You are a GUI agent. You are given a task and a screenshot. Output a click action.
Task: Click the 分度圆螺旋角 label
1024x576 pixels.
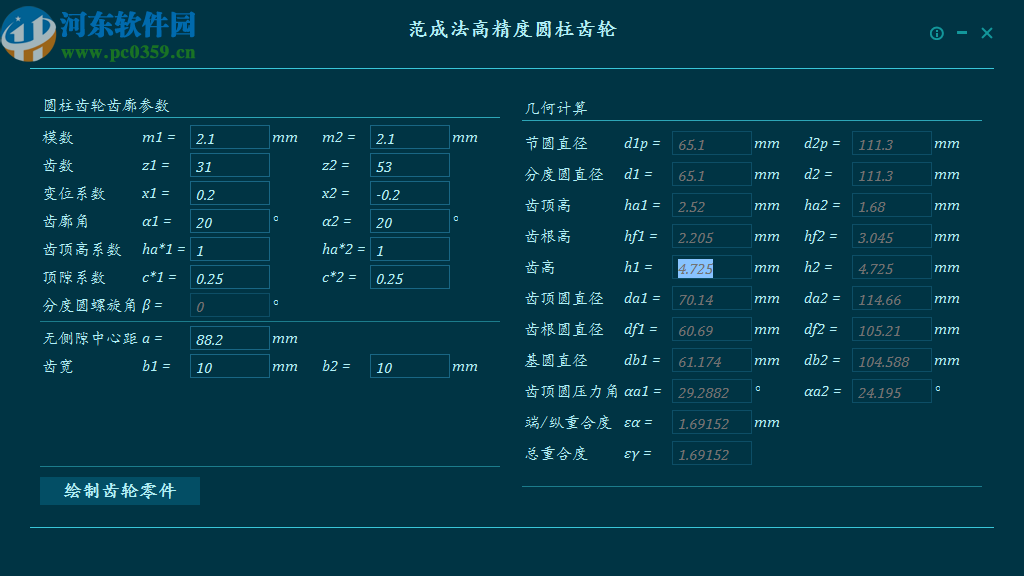coord(90,306)
